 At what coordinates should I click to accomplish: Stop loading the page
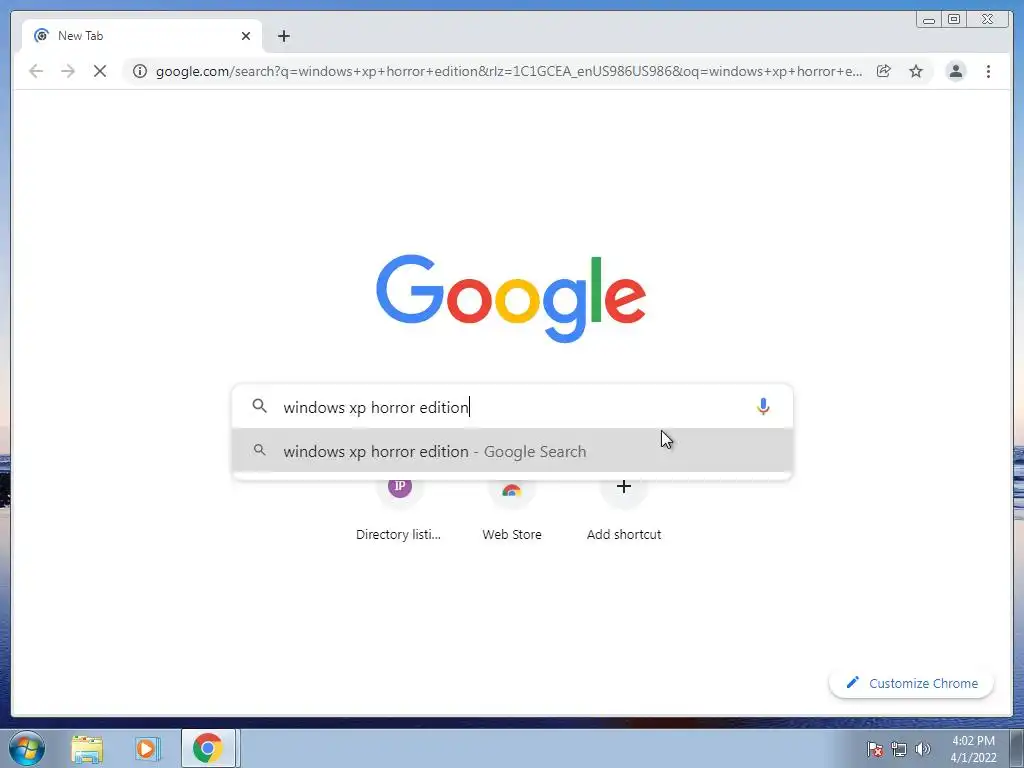pos(100,71)
